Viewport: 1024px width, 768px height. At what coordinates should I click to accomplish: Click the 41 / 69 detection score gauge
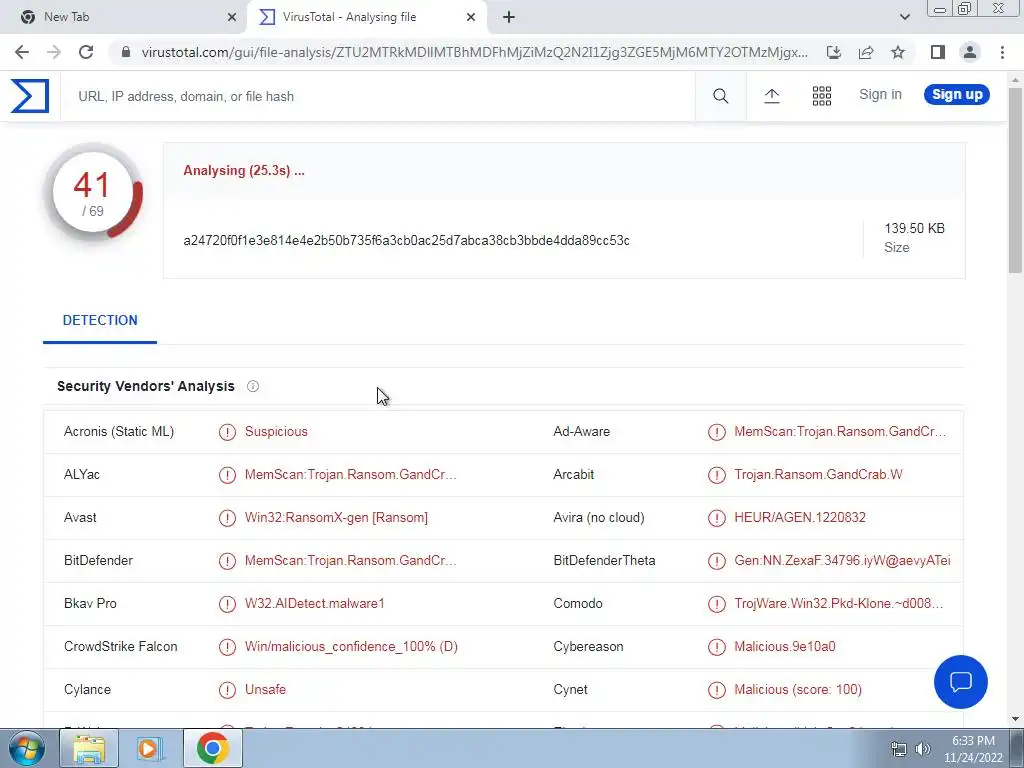click(x=93, y=193)
